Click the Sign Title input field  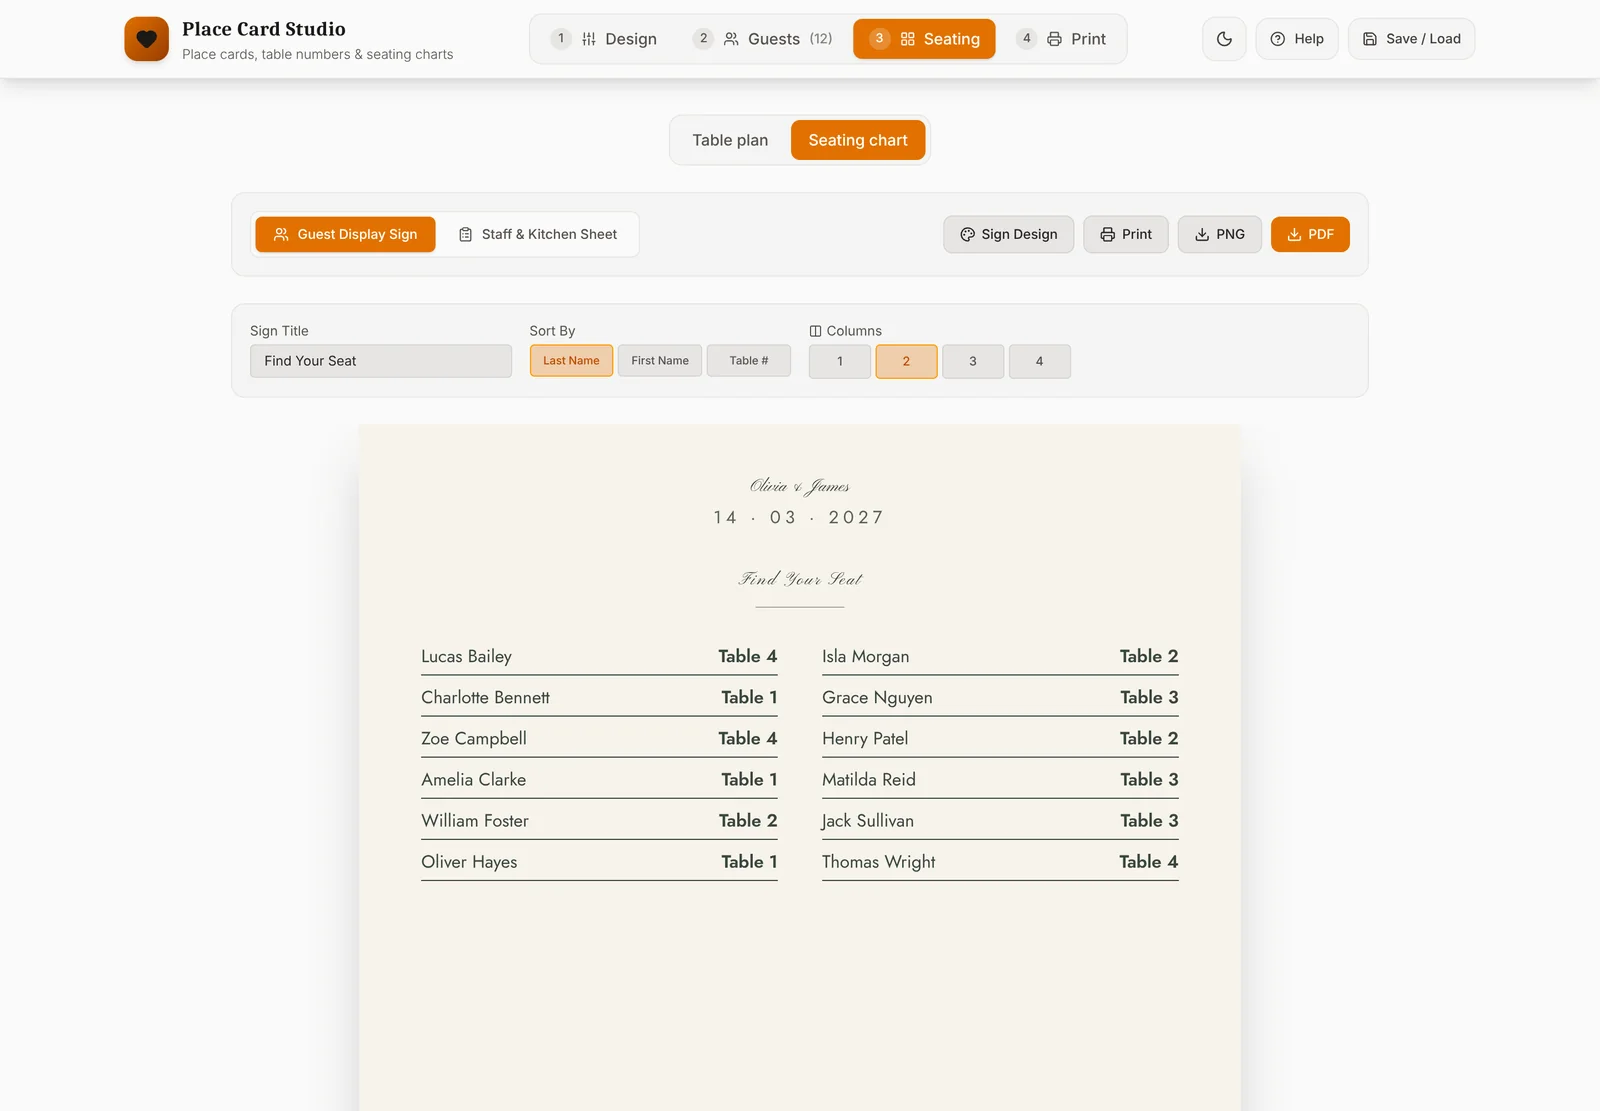(381, 361)
